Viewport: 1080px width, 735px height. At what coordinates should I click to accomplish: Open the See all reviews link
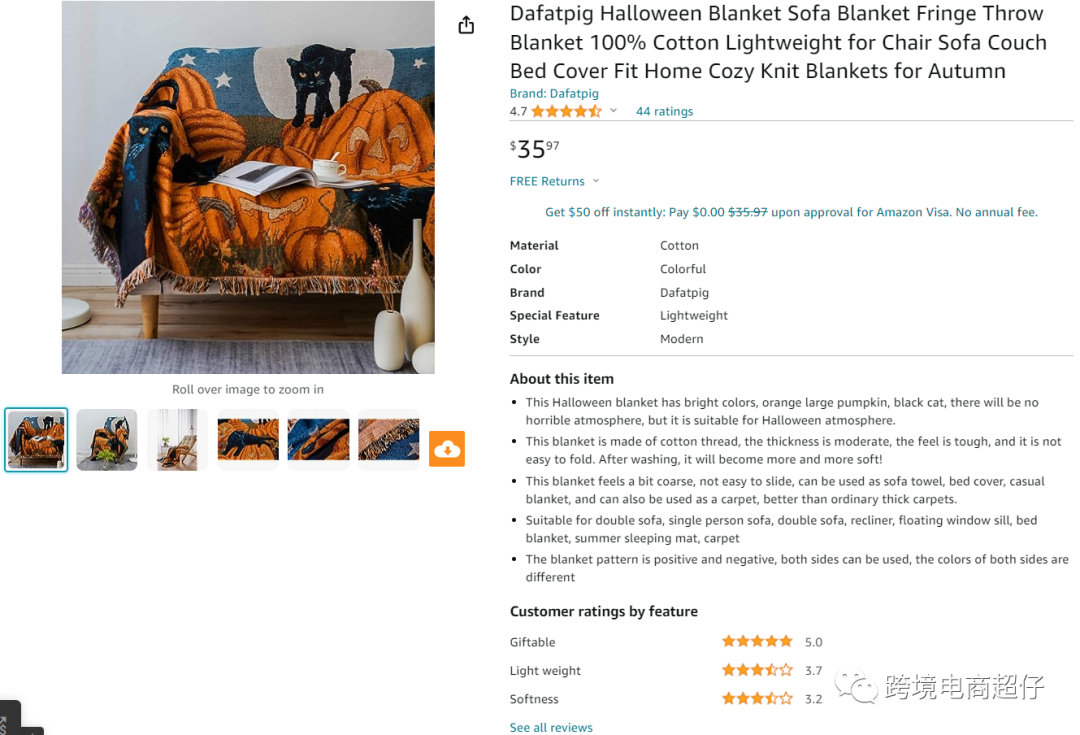click(551, 727)
